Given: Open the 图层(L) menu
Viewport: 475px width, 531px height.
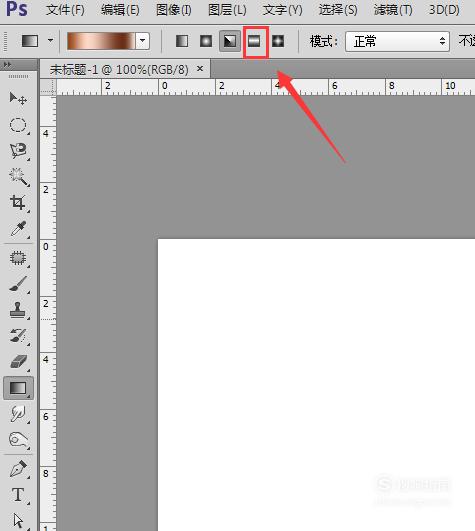Looking at the screenshot, I should (227, 10).
